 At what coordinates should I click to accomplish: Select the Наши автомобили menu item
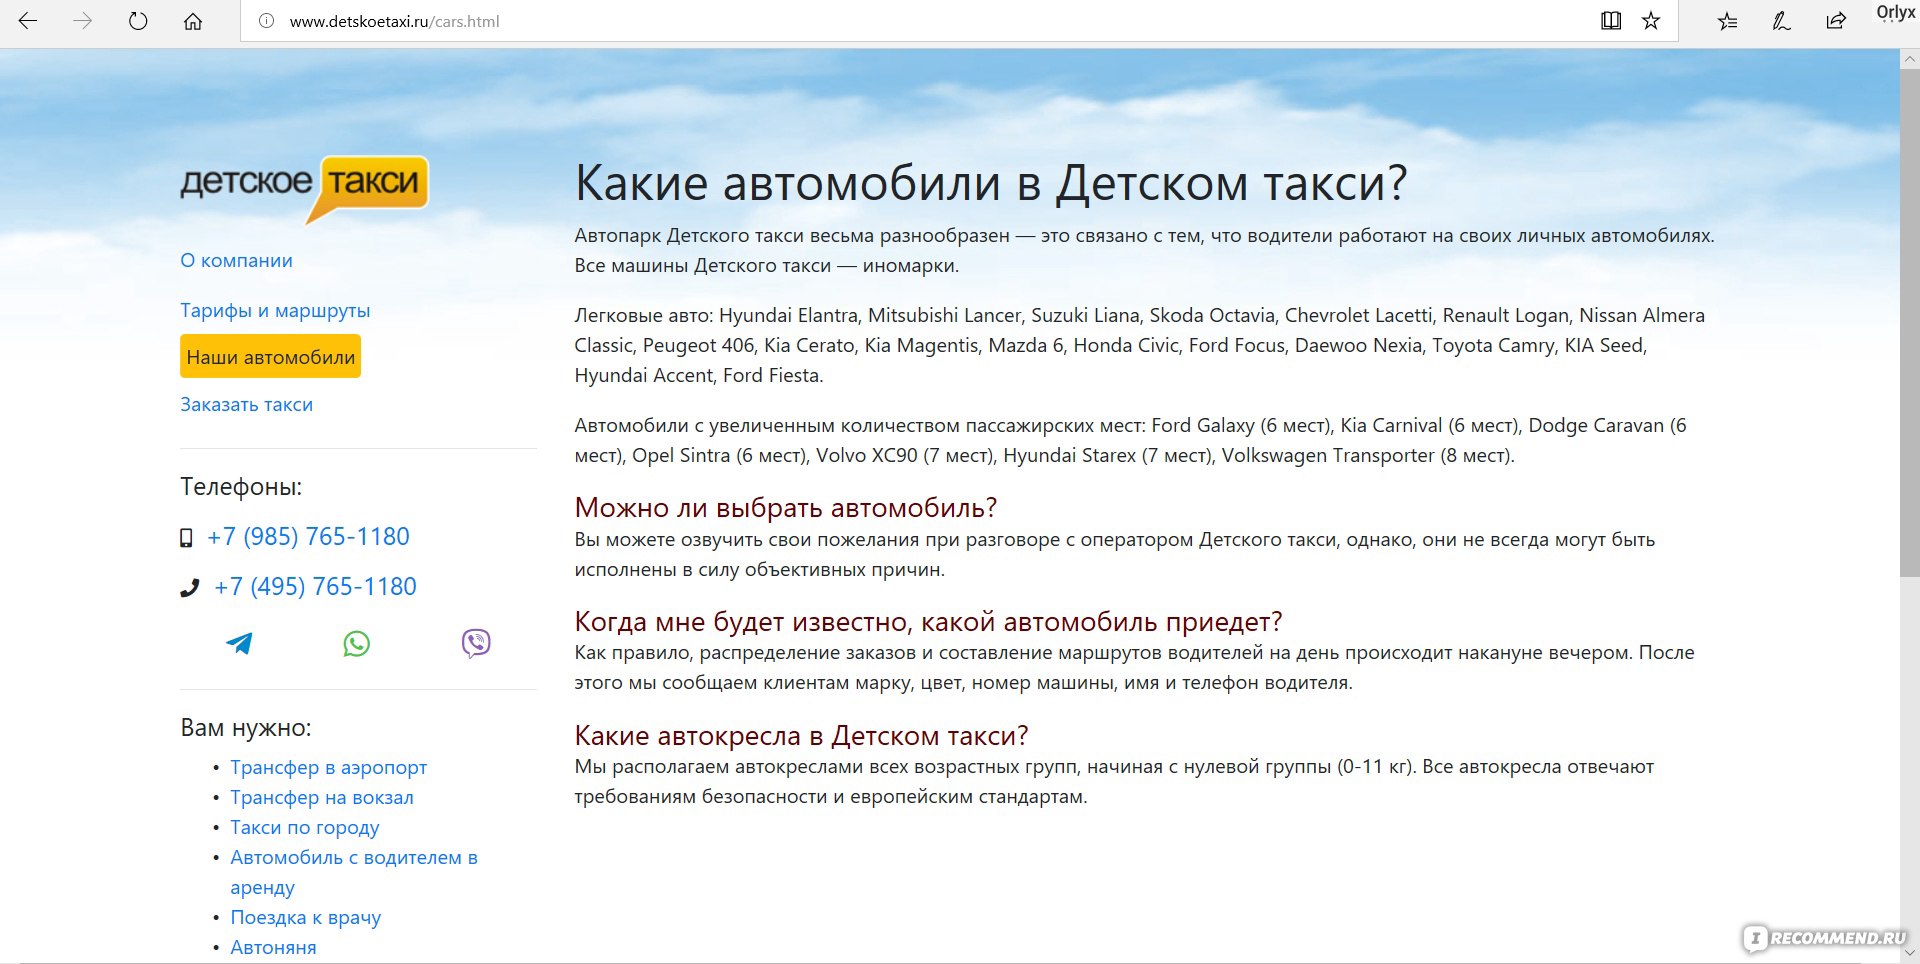coord(270,357)
